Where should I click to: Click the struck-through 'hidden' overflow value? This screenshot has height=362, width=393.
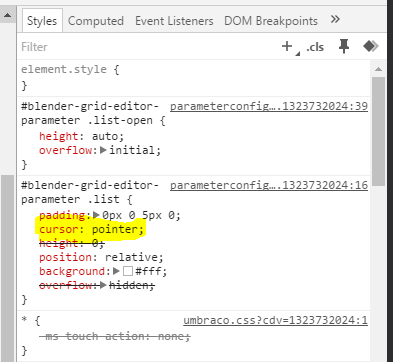[x=132, y=285]
